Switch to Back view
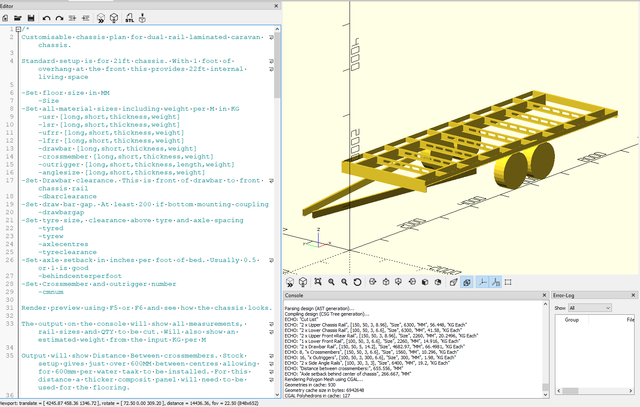Image resolution: width=640 pixels, height=407 pixels. 438,282
